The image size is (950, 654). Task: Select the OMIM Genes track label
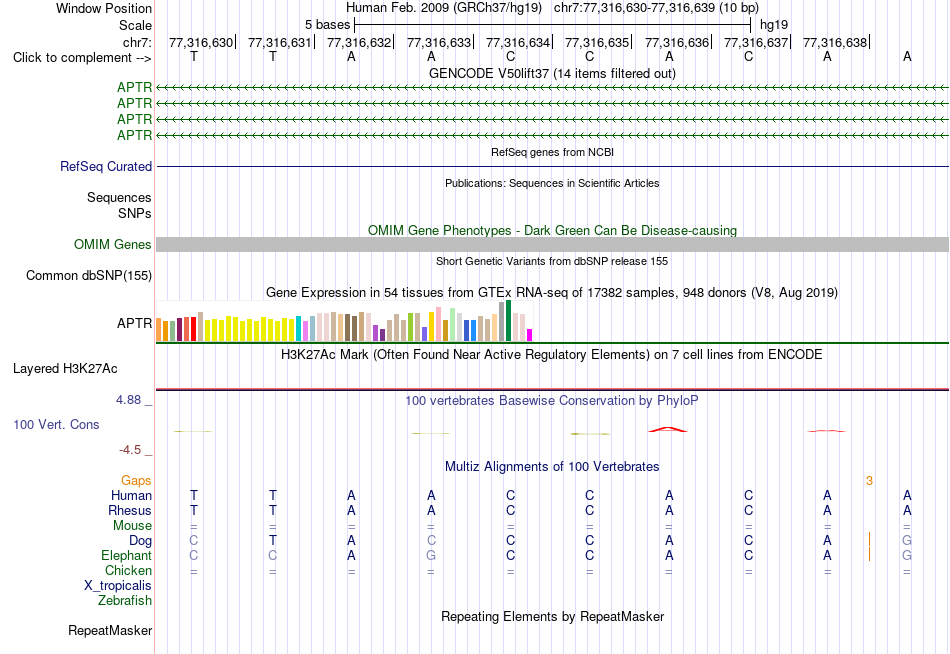coord(113,244)
